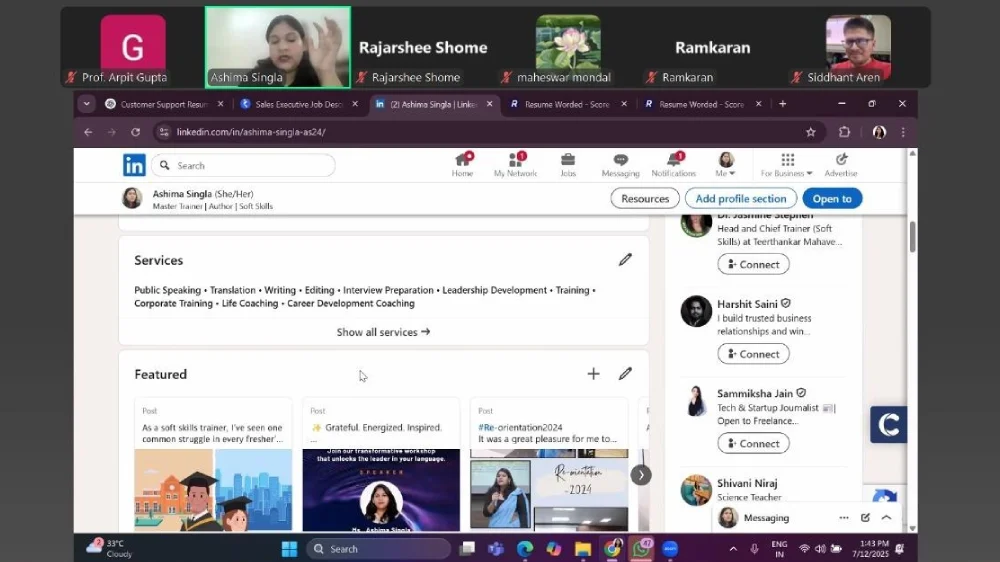This screenshot has height=562, width=1000.
Task: Click Show all services link
Action: tap(383, 332)
